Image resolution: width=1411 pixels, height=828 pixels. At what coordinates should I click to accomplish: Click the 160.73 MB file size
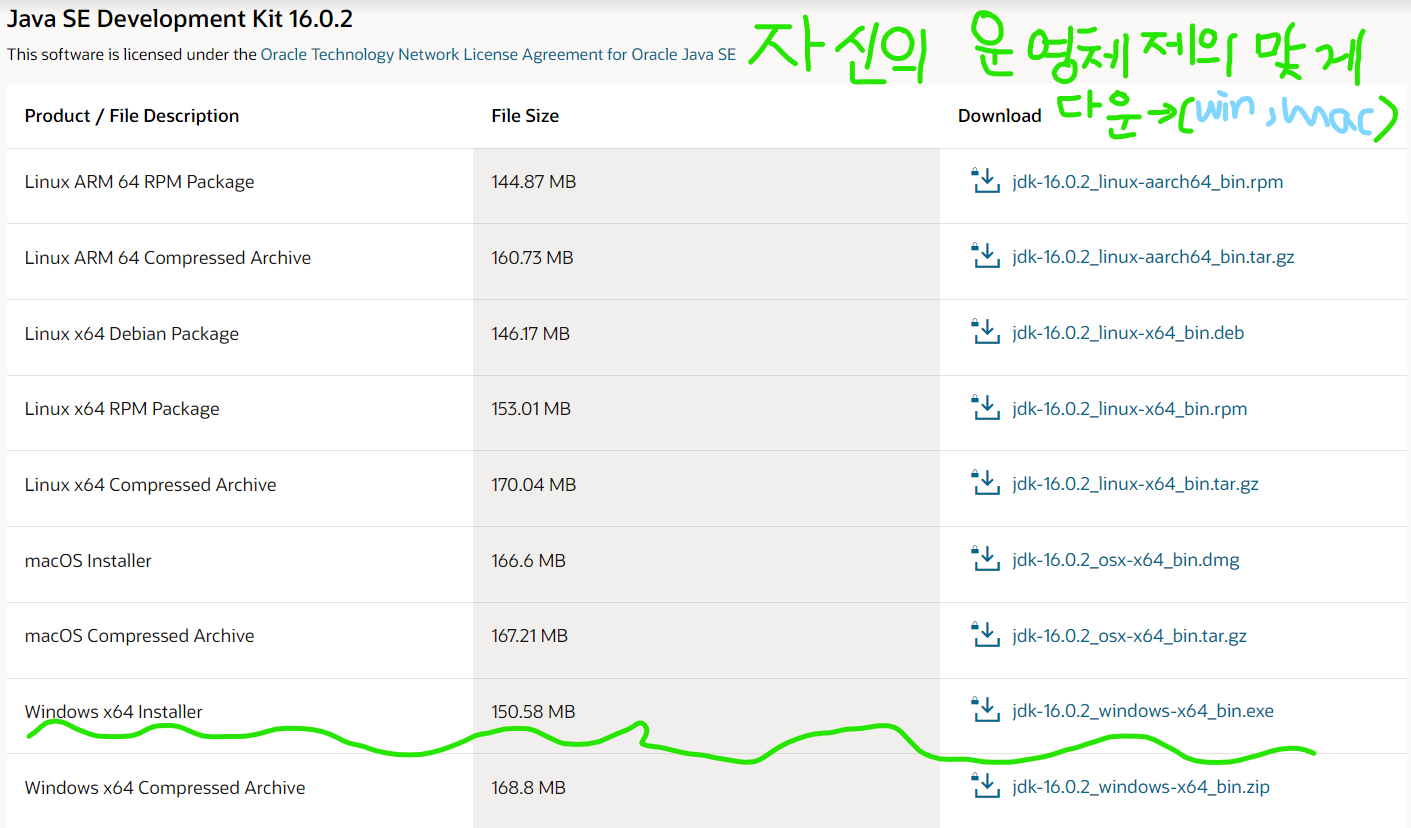click(x=532, y=258)
